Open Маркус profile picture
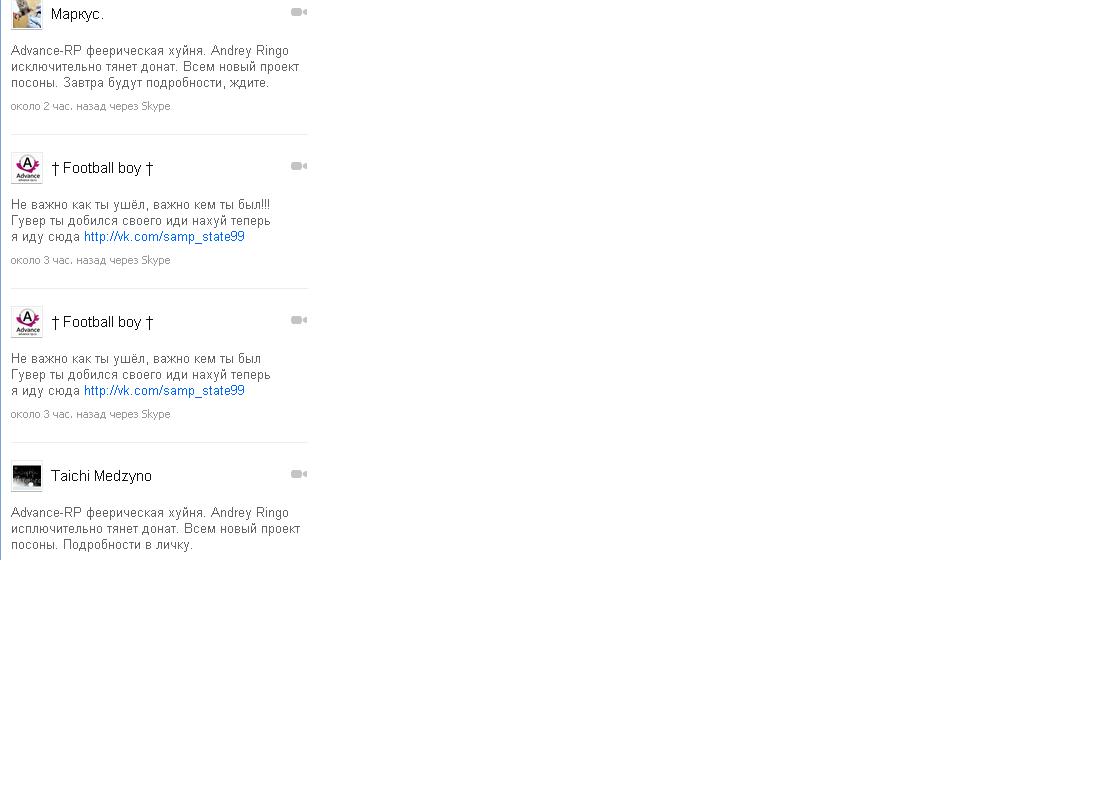1093x807 pixels. click(x=26, y=15)
